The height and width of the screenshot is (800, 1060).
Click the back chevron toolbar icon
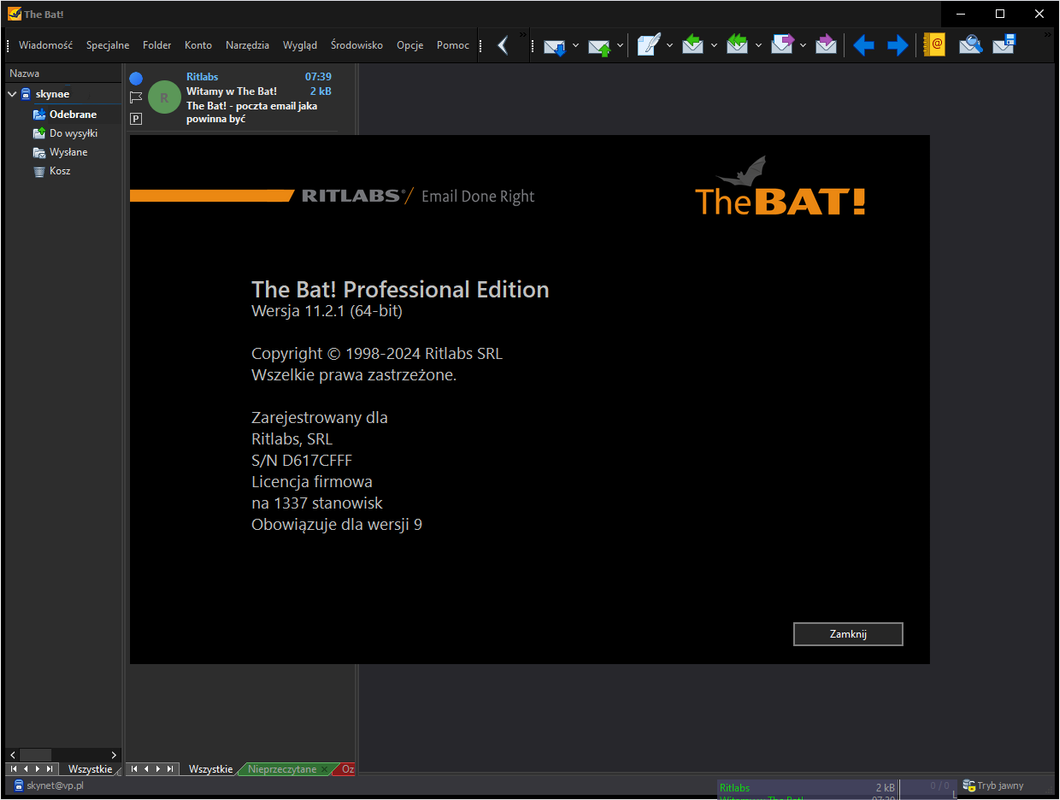(503, 45)
